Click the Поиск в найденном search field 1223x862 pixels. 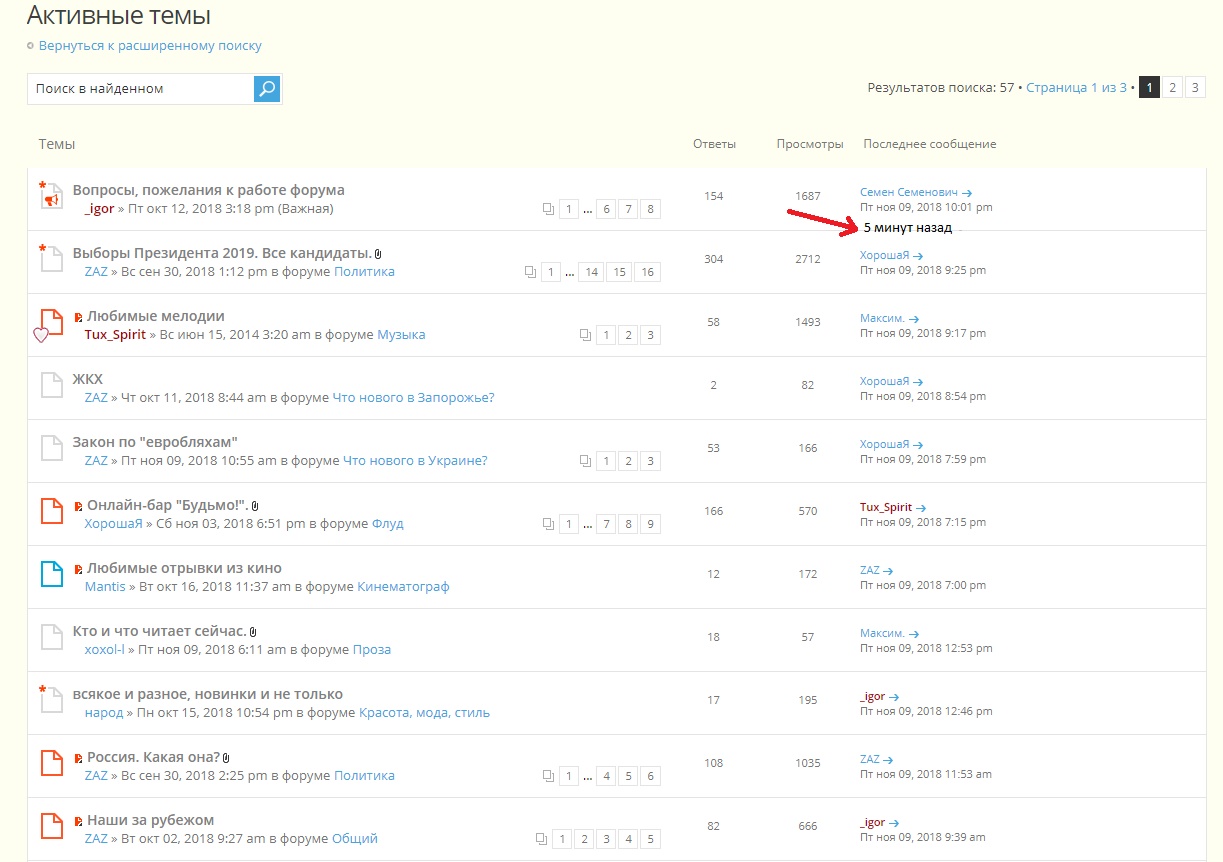(140, 89)
